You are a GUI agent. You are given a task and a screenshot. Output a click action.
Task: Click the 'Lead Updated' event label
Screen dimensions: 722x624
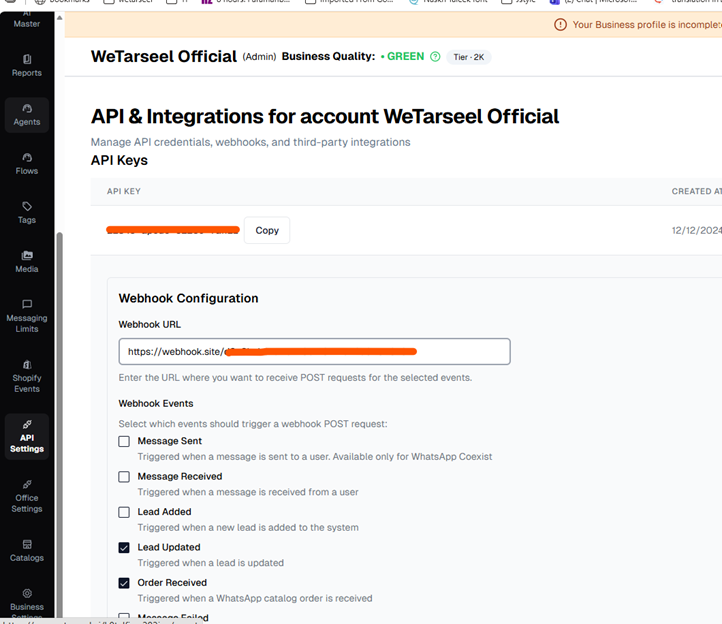tap(169, 547)
